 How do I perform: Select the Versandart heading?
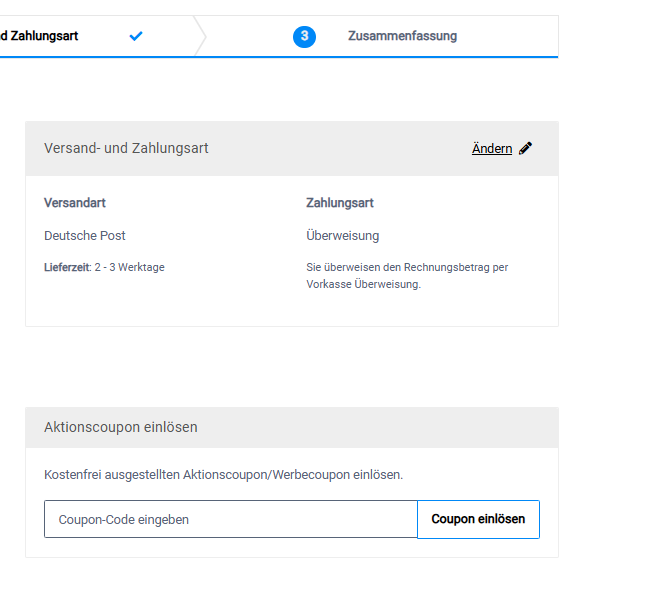(x=75, y=203)
